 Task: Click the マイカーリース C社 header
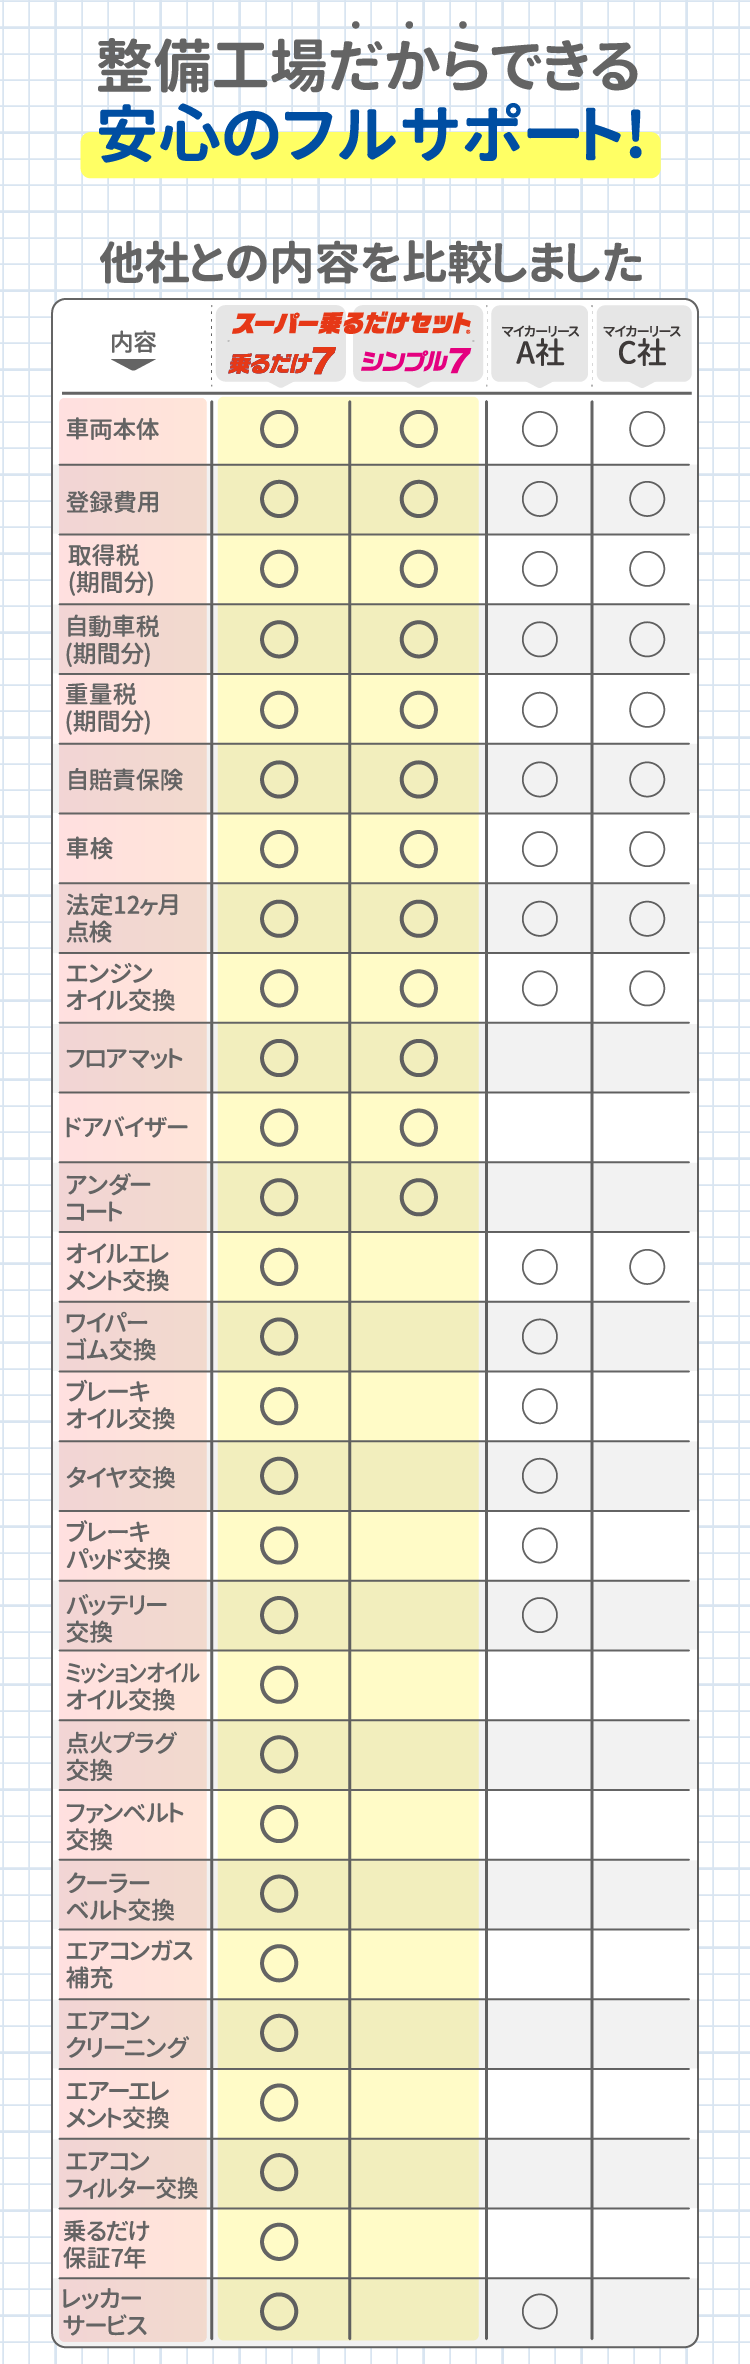643,345
